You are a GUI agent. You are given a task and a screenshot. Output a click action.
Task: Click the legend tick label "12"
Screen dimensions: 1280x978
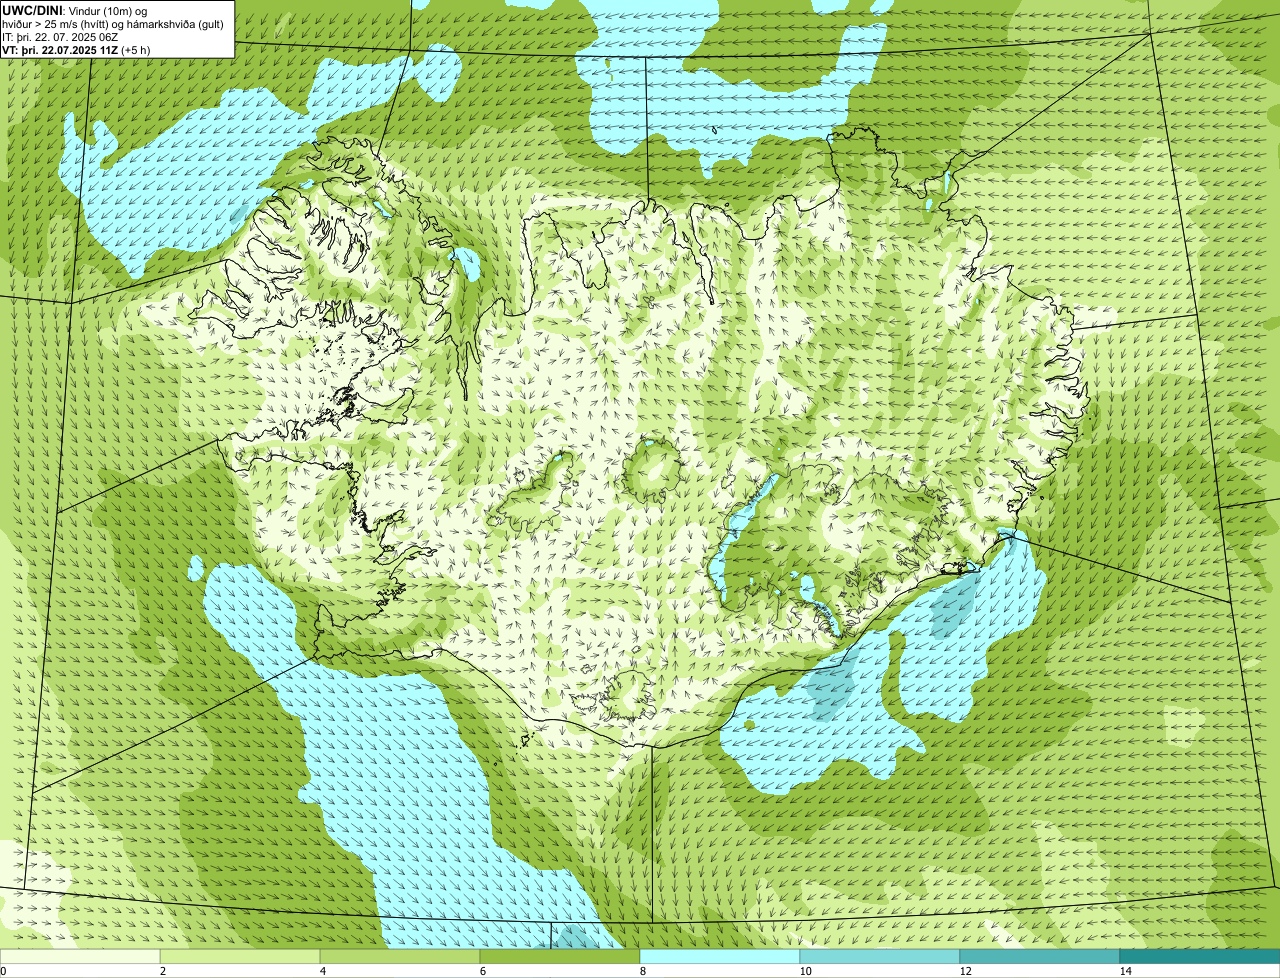click(x=965, y=971)
